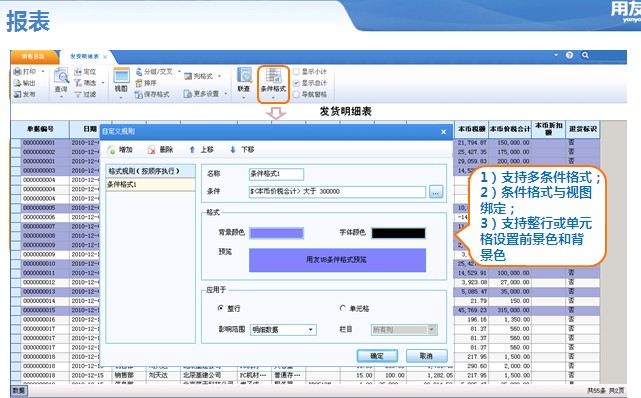This screenshot has height=398, width=641.
Task: Open the 栏目 所有列 dropdown
Action: pyautogui.click(x=404, y=330)
